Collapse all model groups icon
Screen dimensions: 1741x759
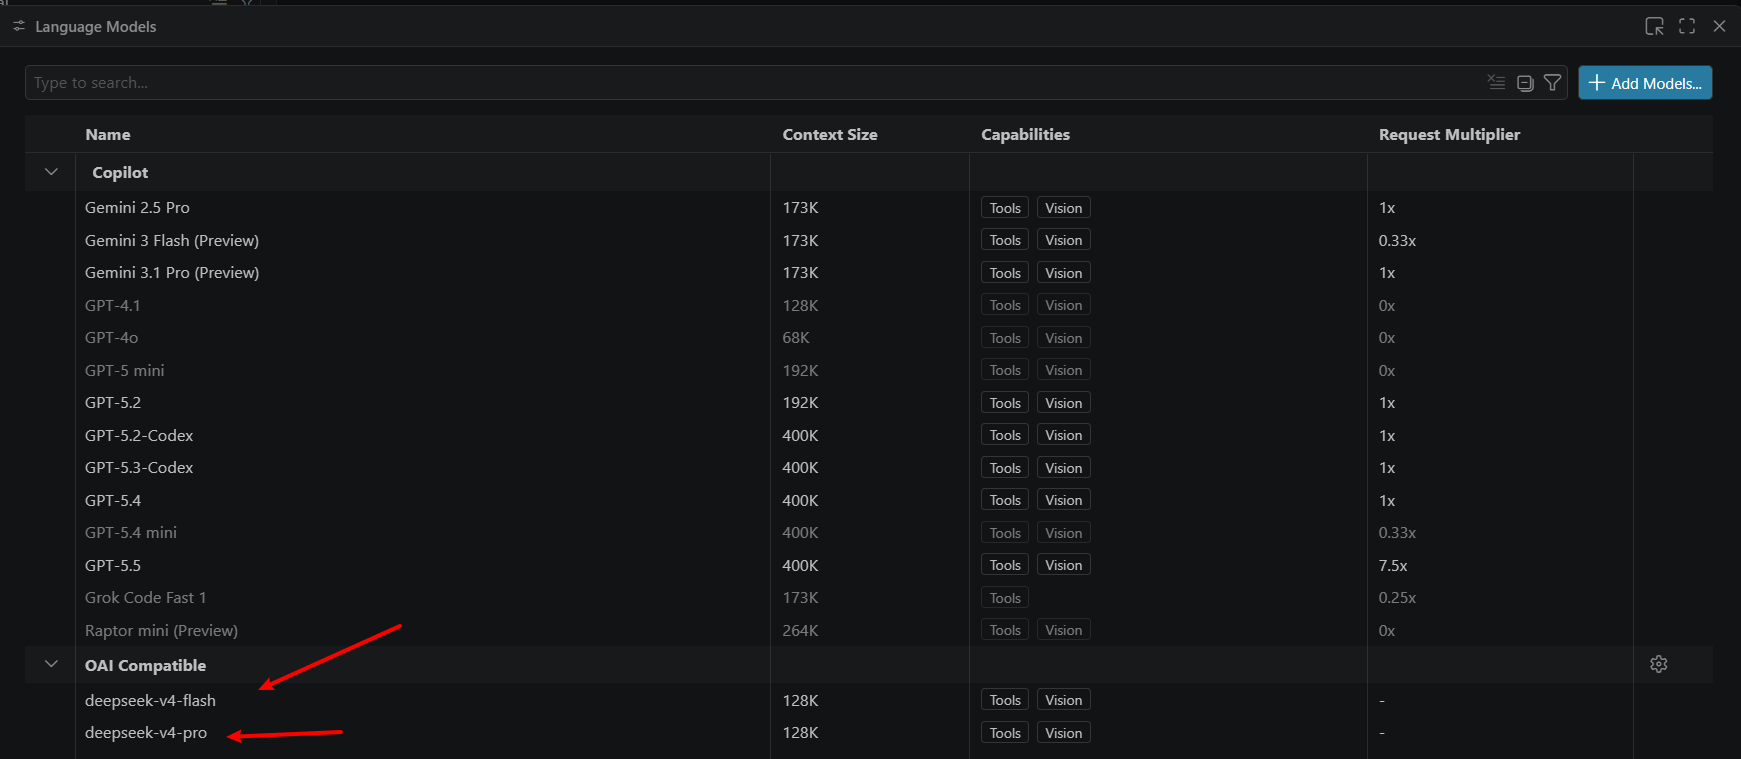pos(1525,83)
